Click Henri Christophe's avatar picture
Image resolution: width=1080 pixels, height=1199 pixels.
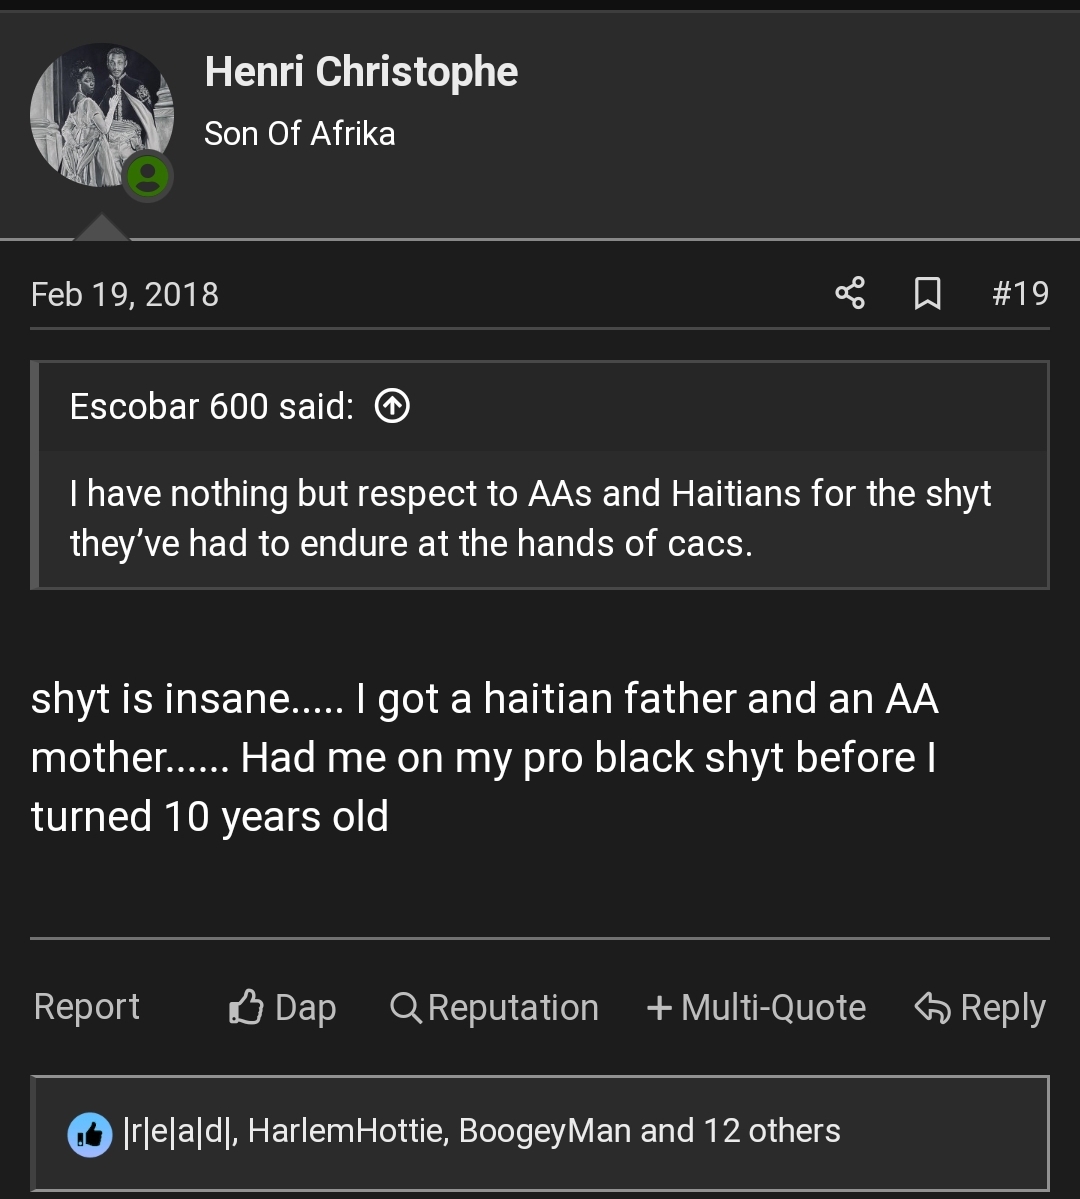(x=98, y=112)
